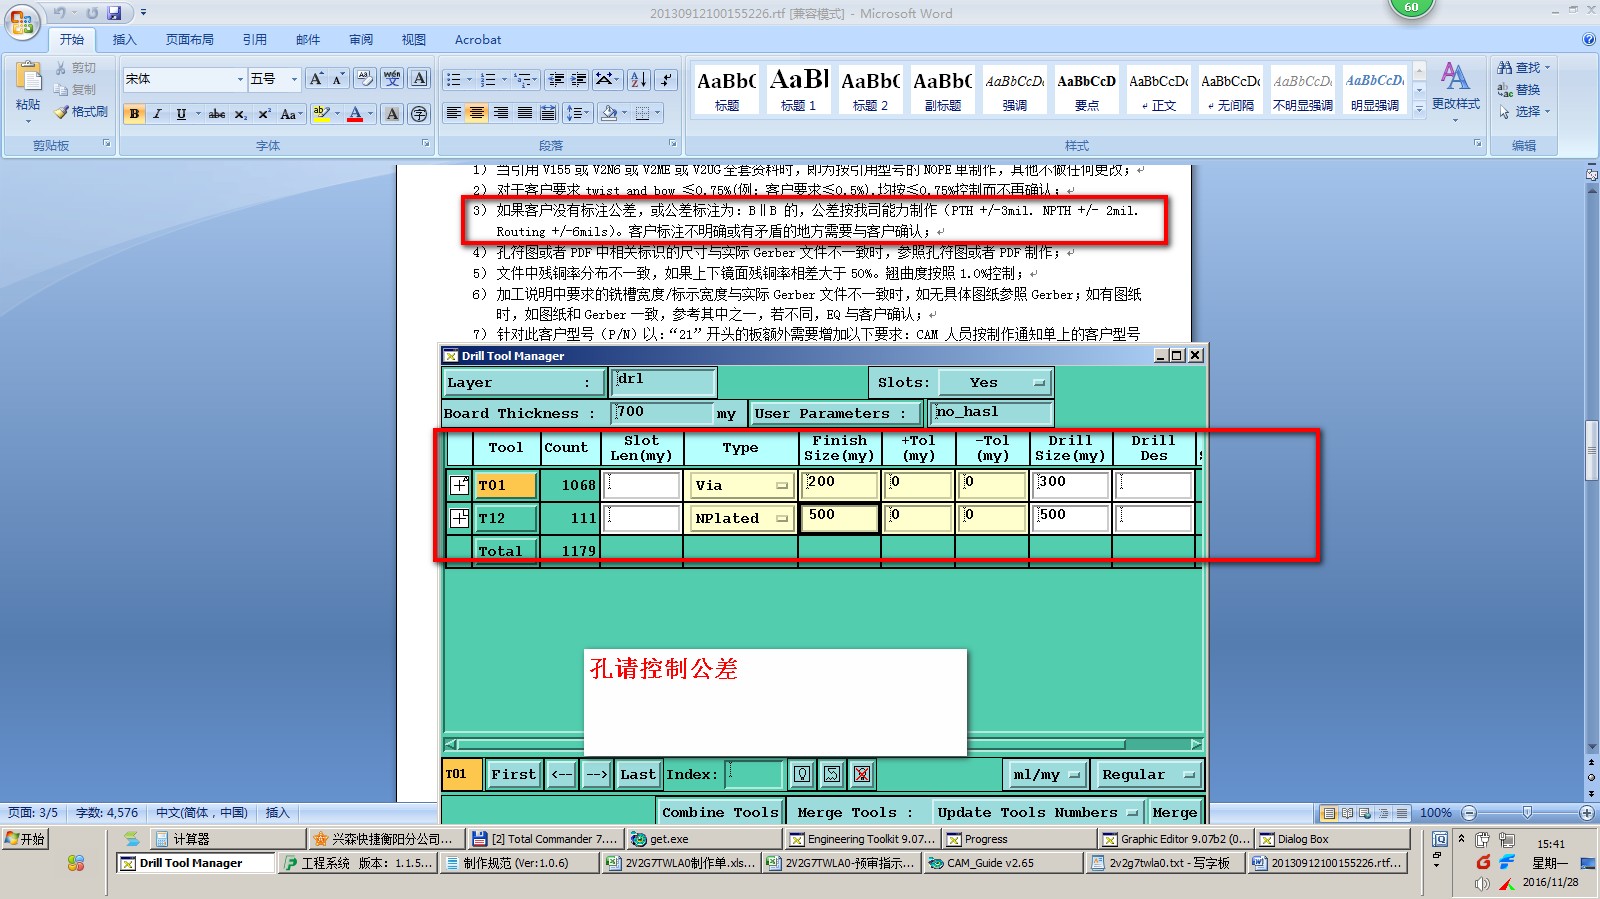Open the 页面布局 ribbon tab

coord(190,40)
